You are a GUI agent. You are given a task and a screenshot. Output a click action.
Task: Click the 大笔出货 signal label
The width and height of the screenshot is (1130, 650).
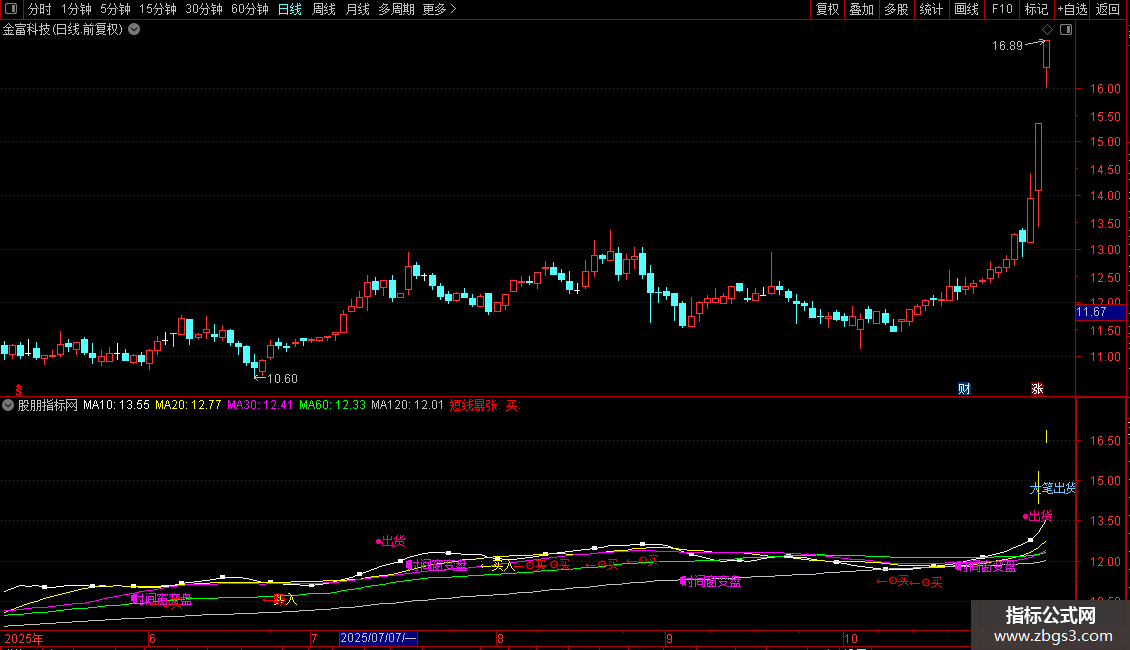point(1052,489)
